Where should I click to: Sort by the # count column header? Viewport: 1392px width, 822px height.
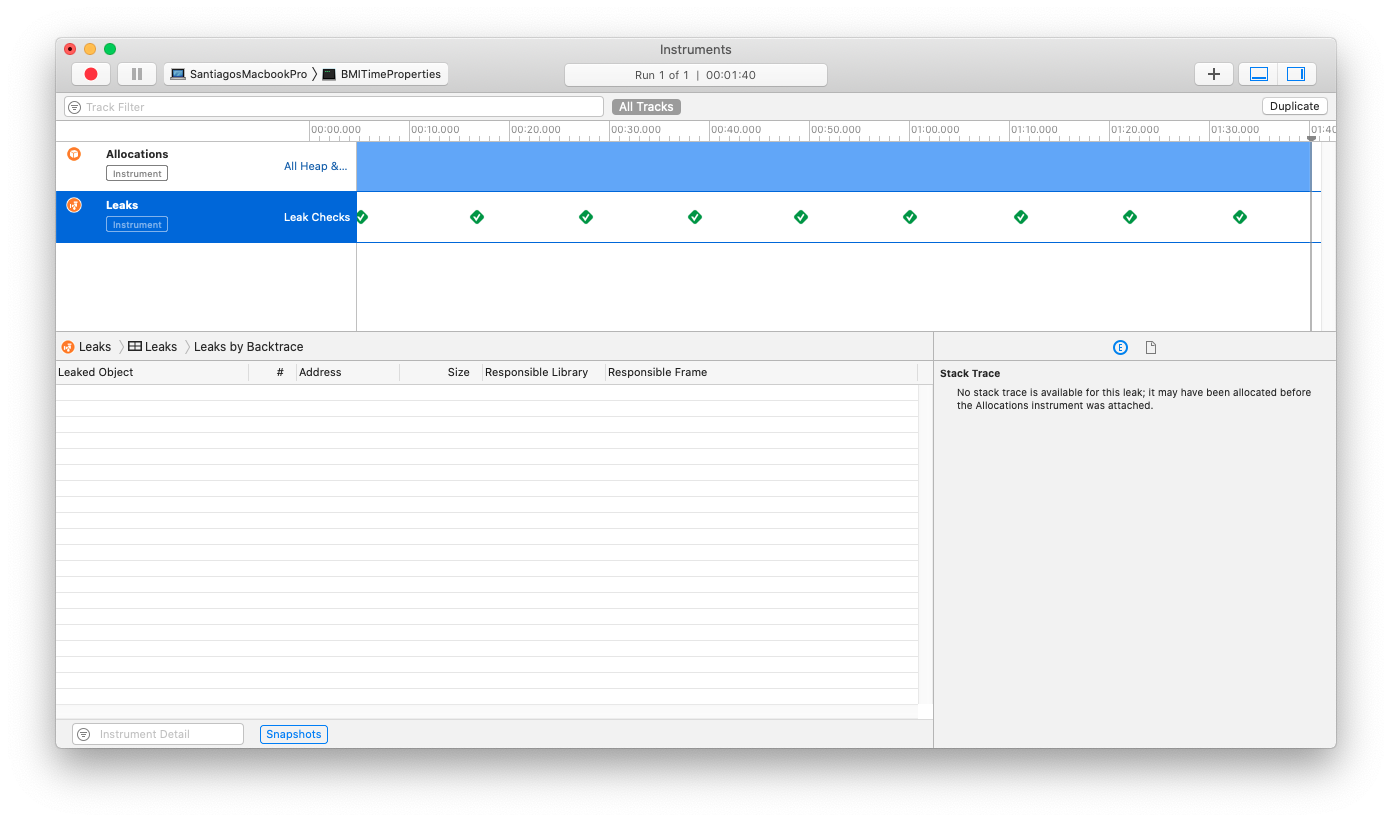273,372
